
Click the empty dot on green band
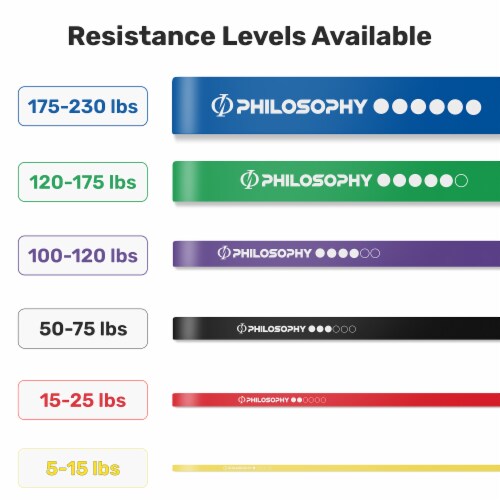[x=461, y=180]
